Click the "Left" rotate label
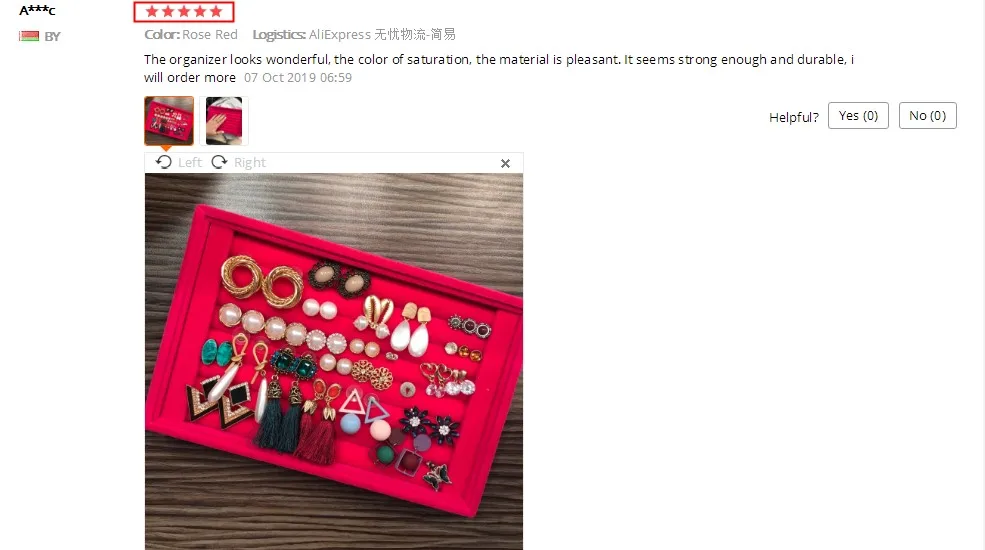The height and width of the screenshot is (550, 985). point(190,163)
